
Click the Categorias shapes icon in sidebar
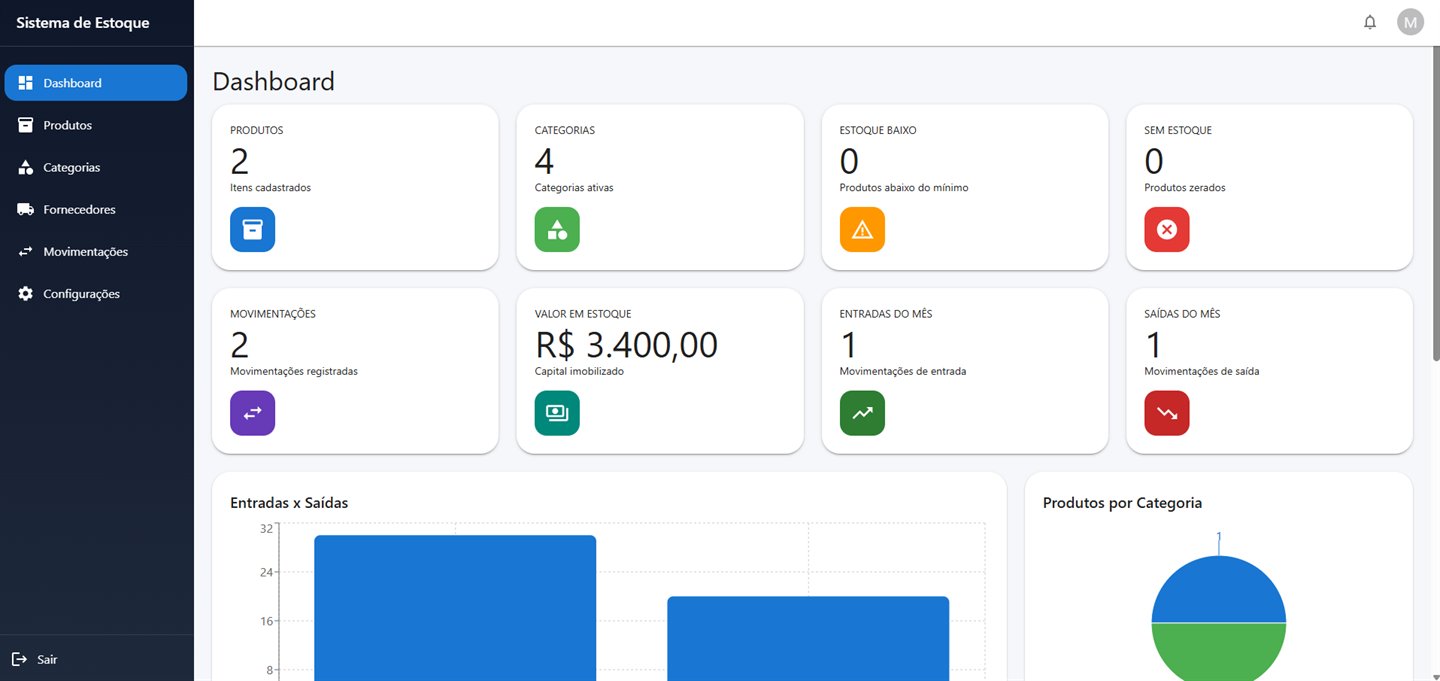26,167
